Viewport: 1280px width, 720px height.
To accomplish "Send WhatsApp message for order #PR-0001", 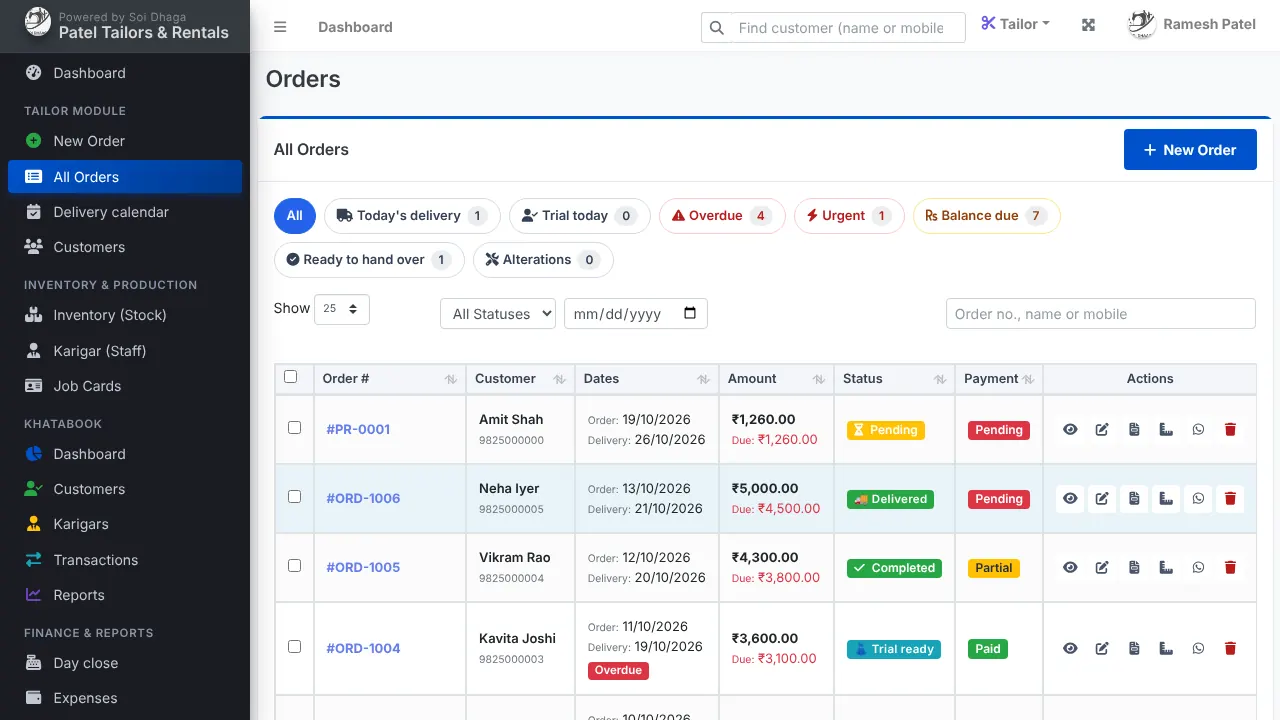I will [x=1198, y=430].
